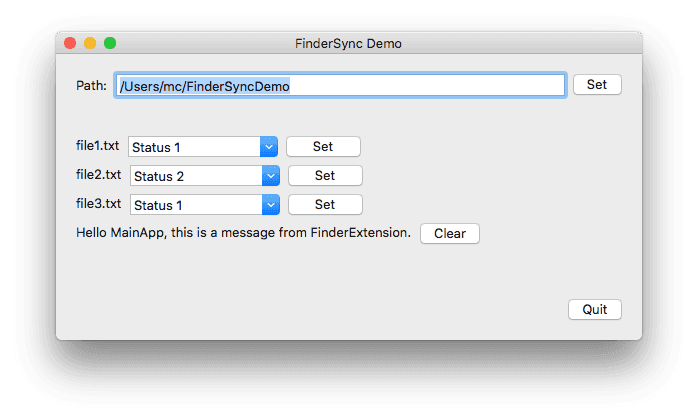Image resolution: width=698 pixels, height=420 pixels.
Task: Click Set button in the file2.txt row
Action: pos(325,175)
